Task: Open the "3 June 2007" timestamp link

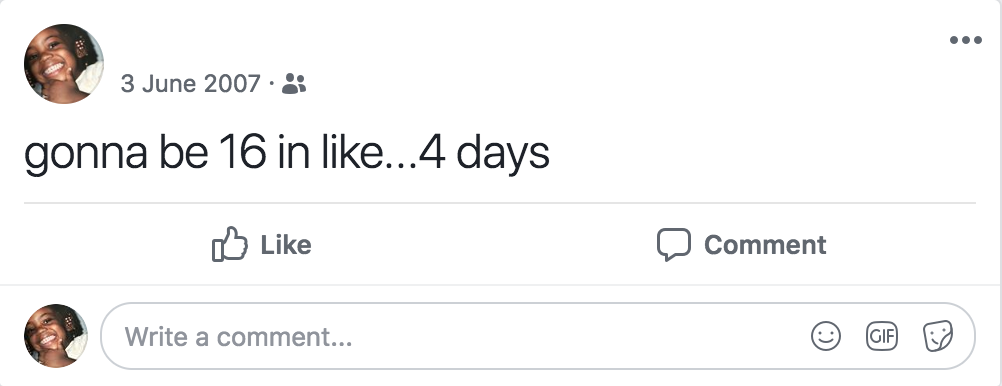Action: coord(190,84)
